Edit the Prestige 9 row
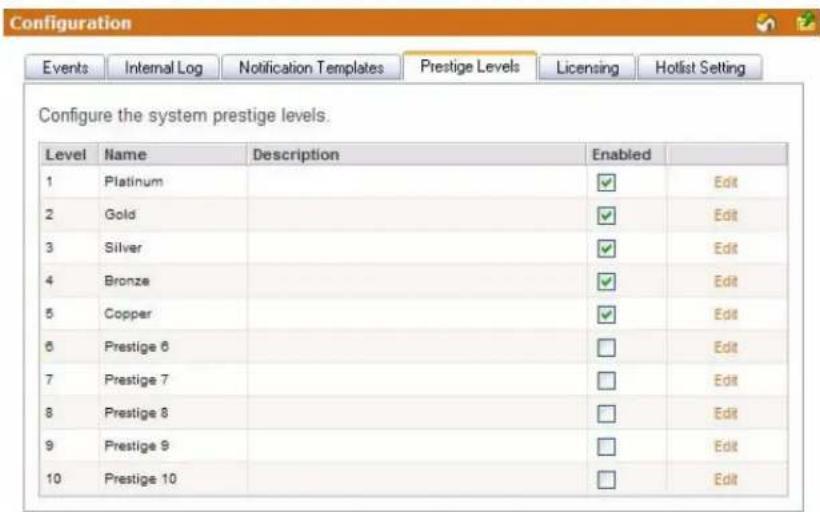Image resolution: width=820 pixels, height=512 pixels. pos(725,446)
